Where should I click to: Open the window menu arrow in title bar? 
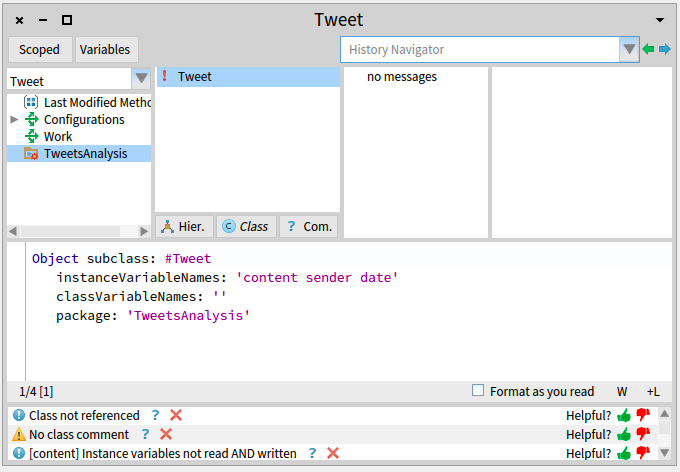pos(660,20)
